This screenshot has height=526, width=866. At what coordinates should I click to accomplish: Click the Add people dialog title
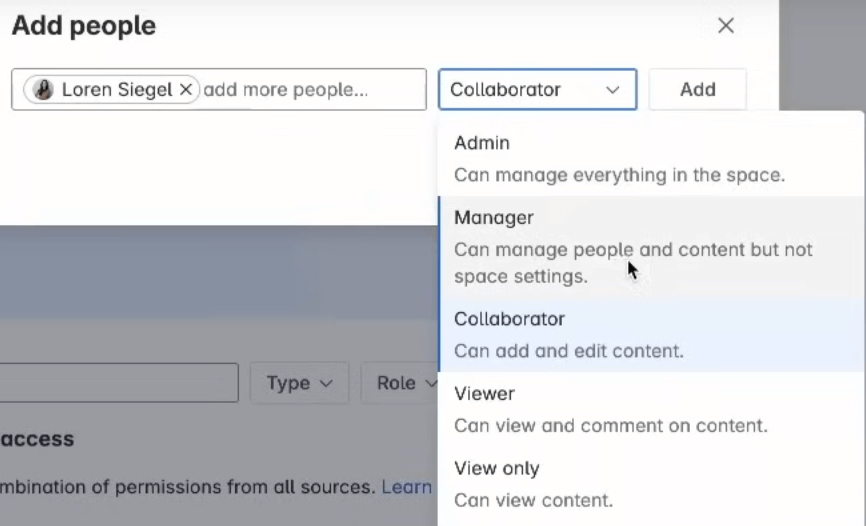84,26
